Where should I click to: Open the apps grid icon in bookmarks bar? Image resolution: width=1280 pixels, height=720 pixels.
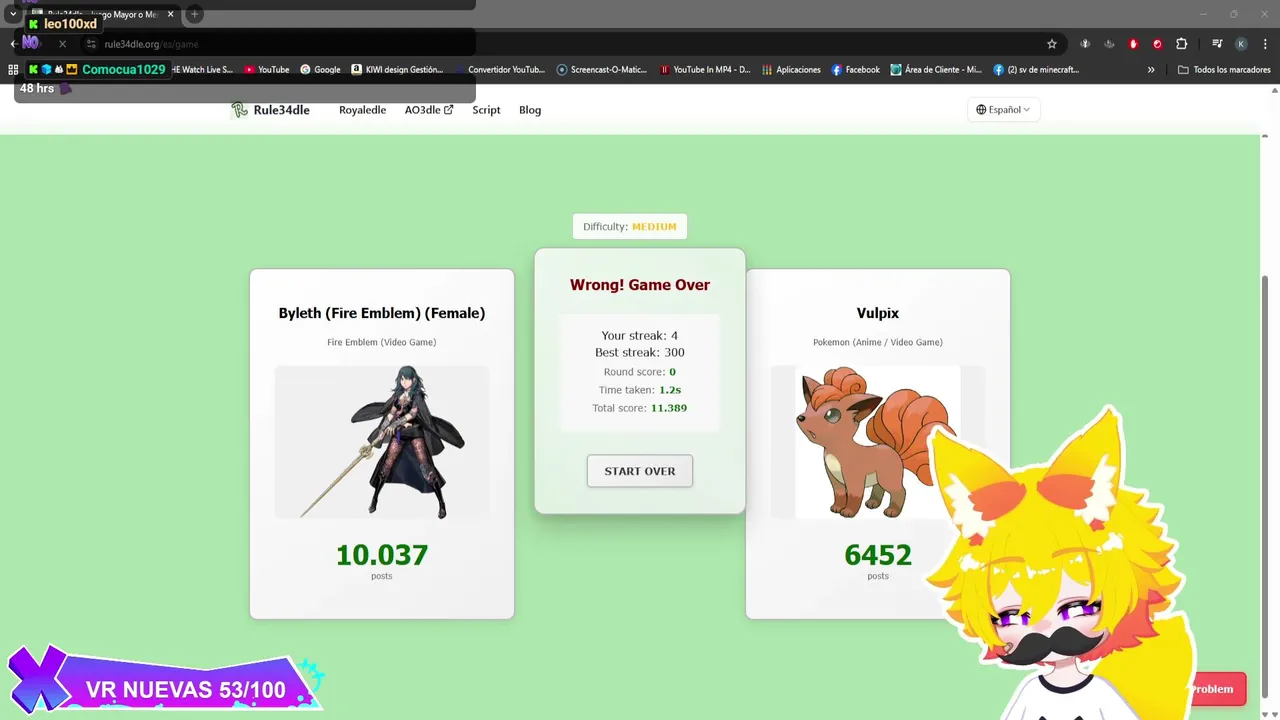[13, 70]
